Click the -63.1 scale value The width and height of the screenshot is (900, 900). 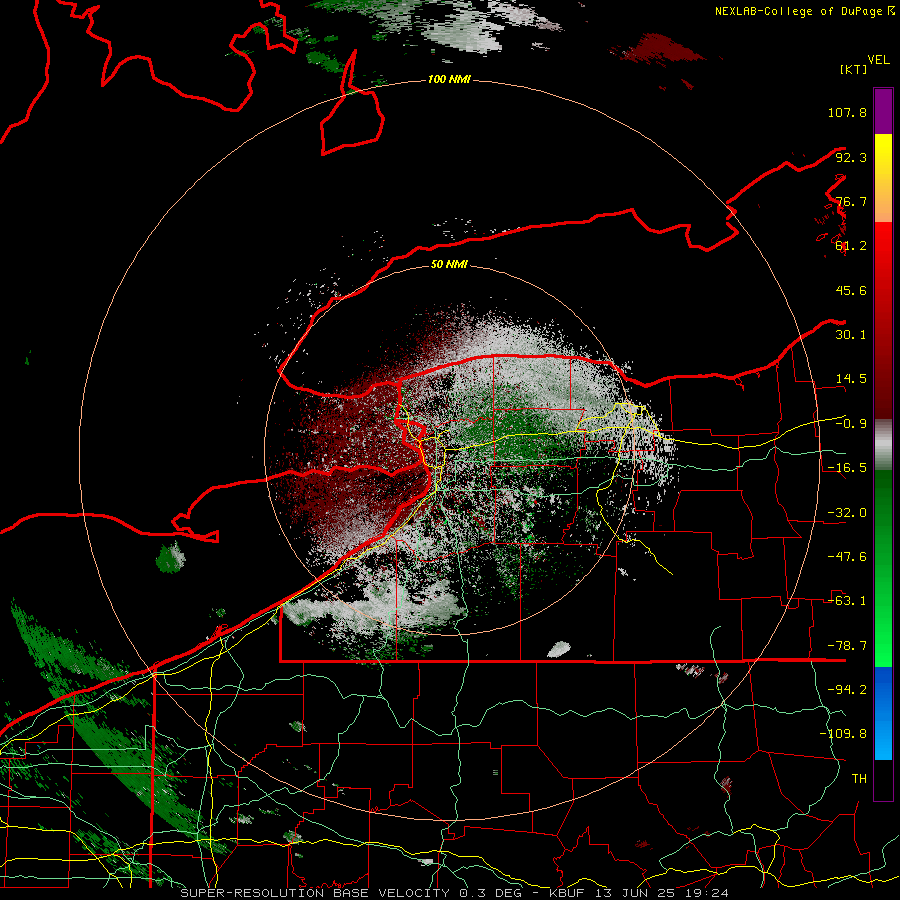[847, 601]
